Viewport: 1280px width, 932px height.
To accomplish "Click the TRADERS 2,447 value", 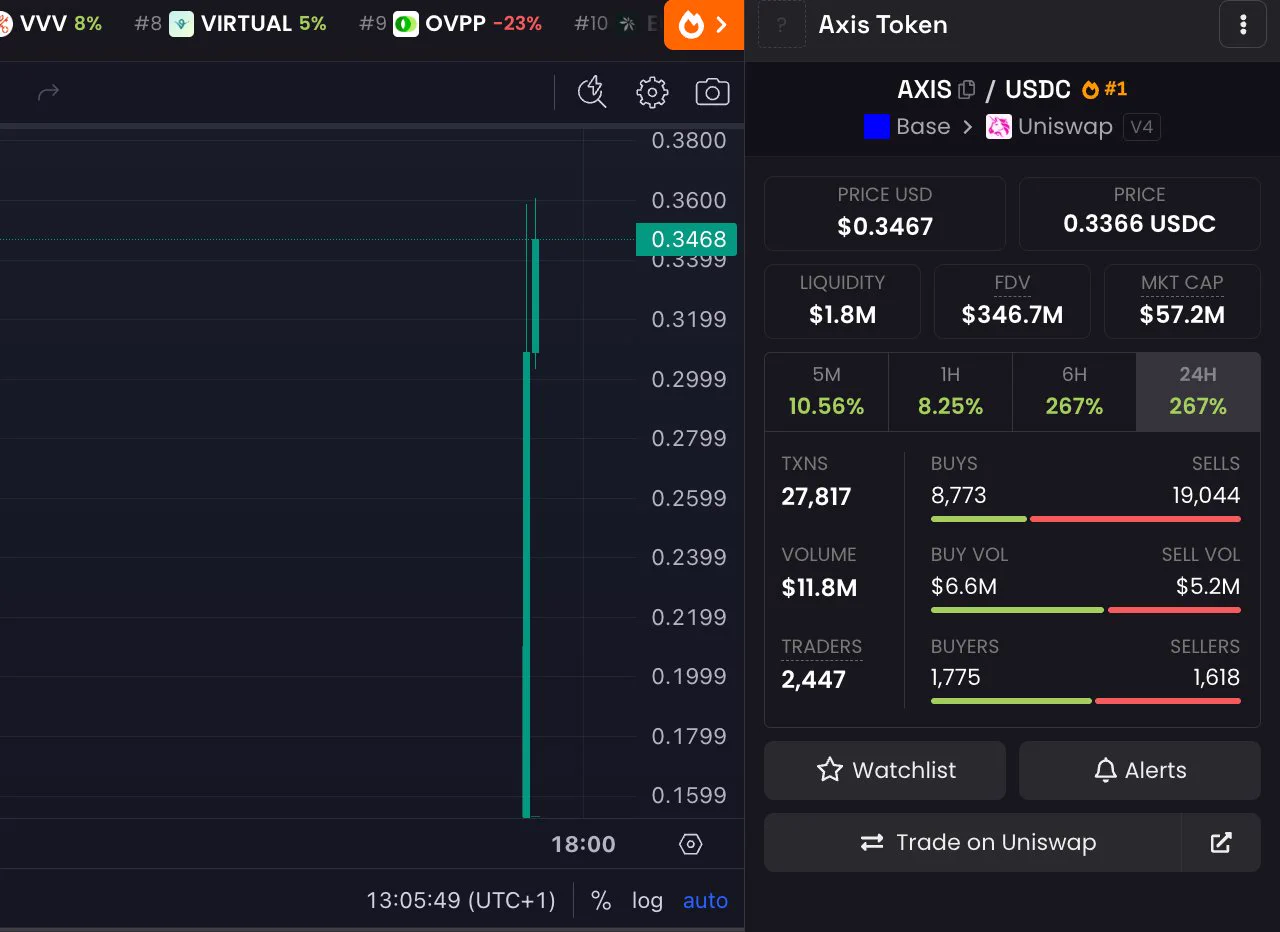I will (813, 680).
